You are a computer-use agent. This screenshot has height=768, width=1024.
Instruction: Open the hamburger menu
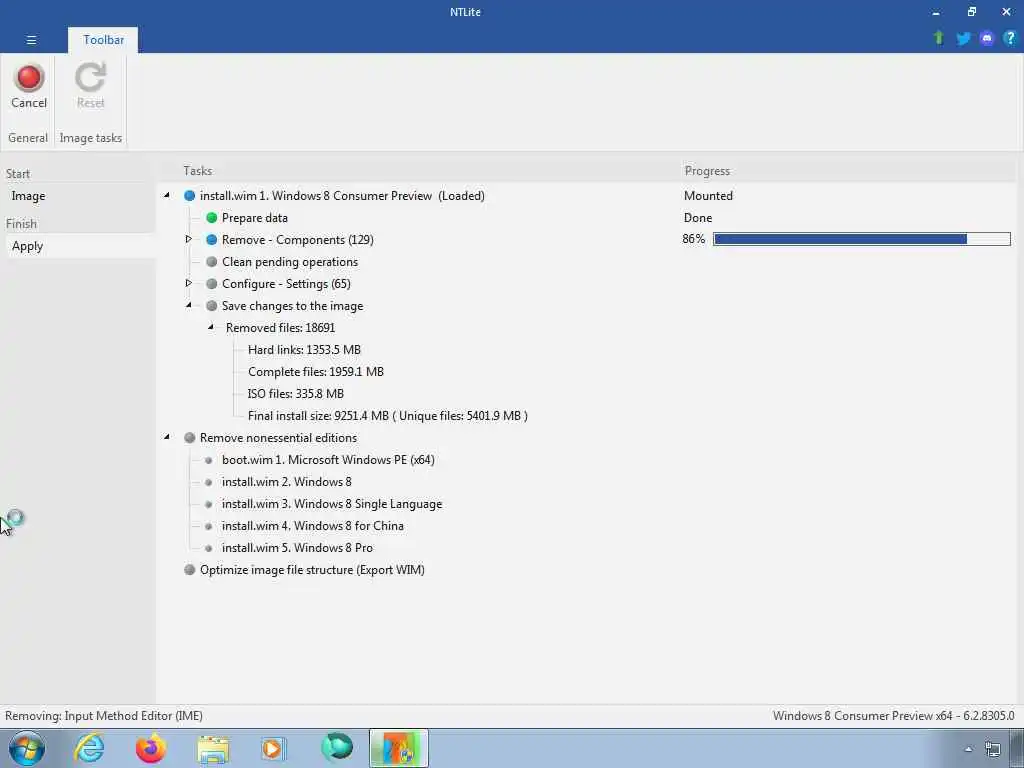click(x=31, y=40)
